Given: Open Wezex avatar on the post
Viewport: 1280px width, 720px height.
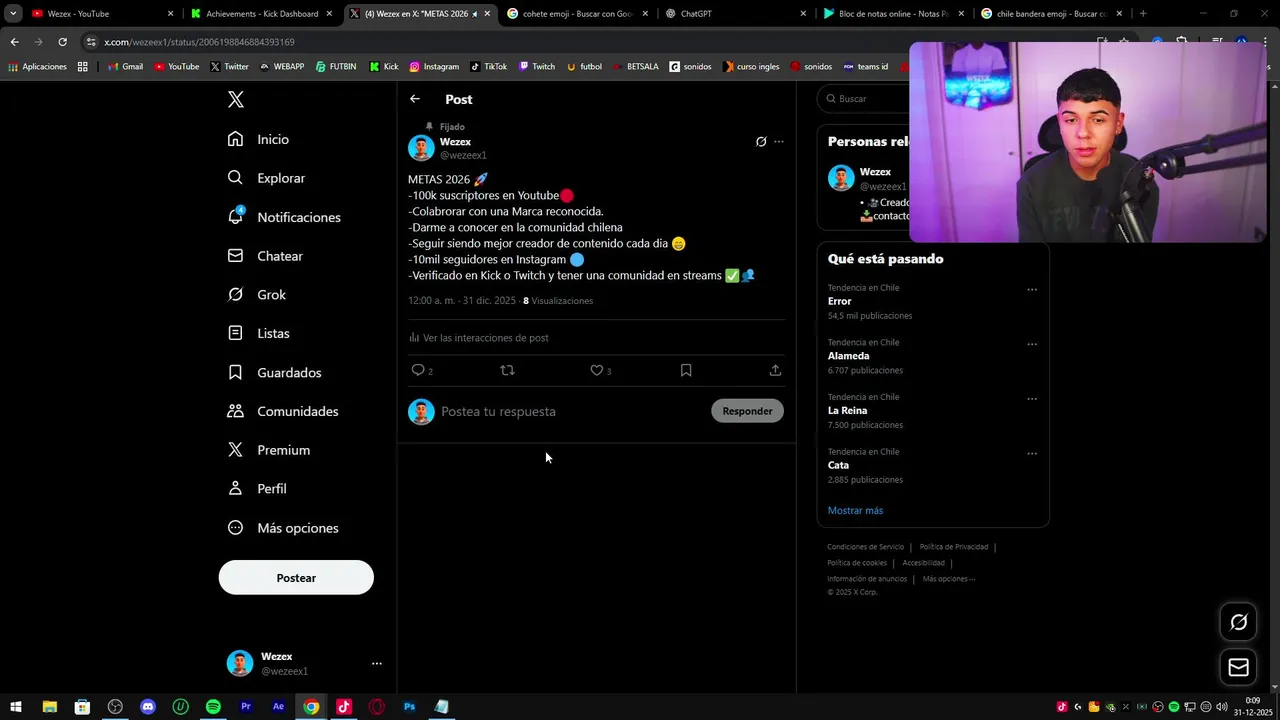Looking at the screenshot, I should pos(421,148).
